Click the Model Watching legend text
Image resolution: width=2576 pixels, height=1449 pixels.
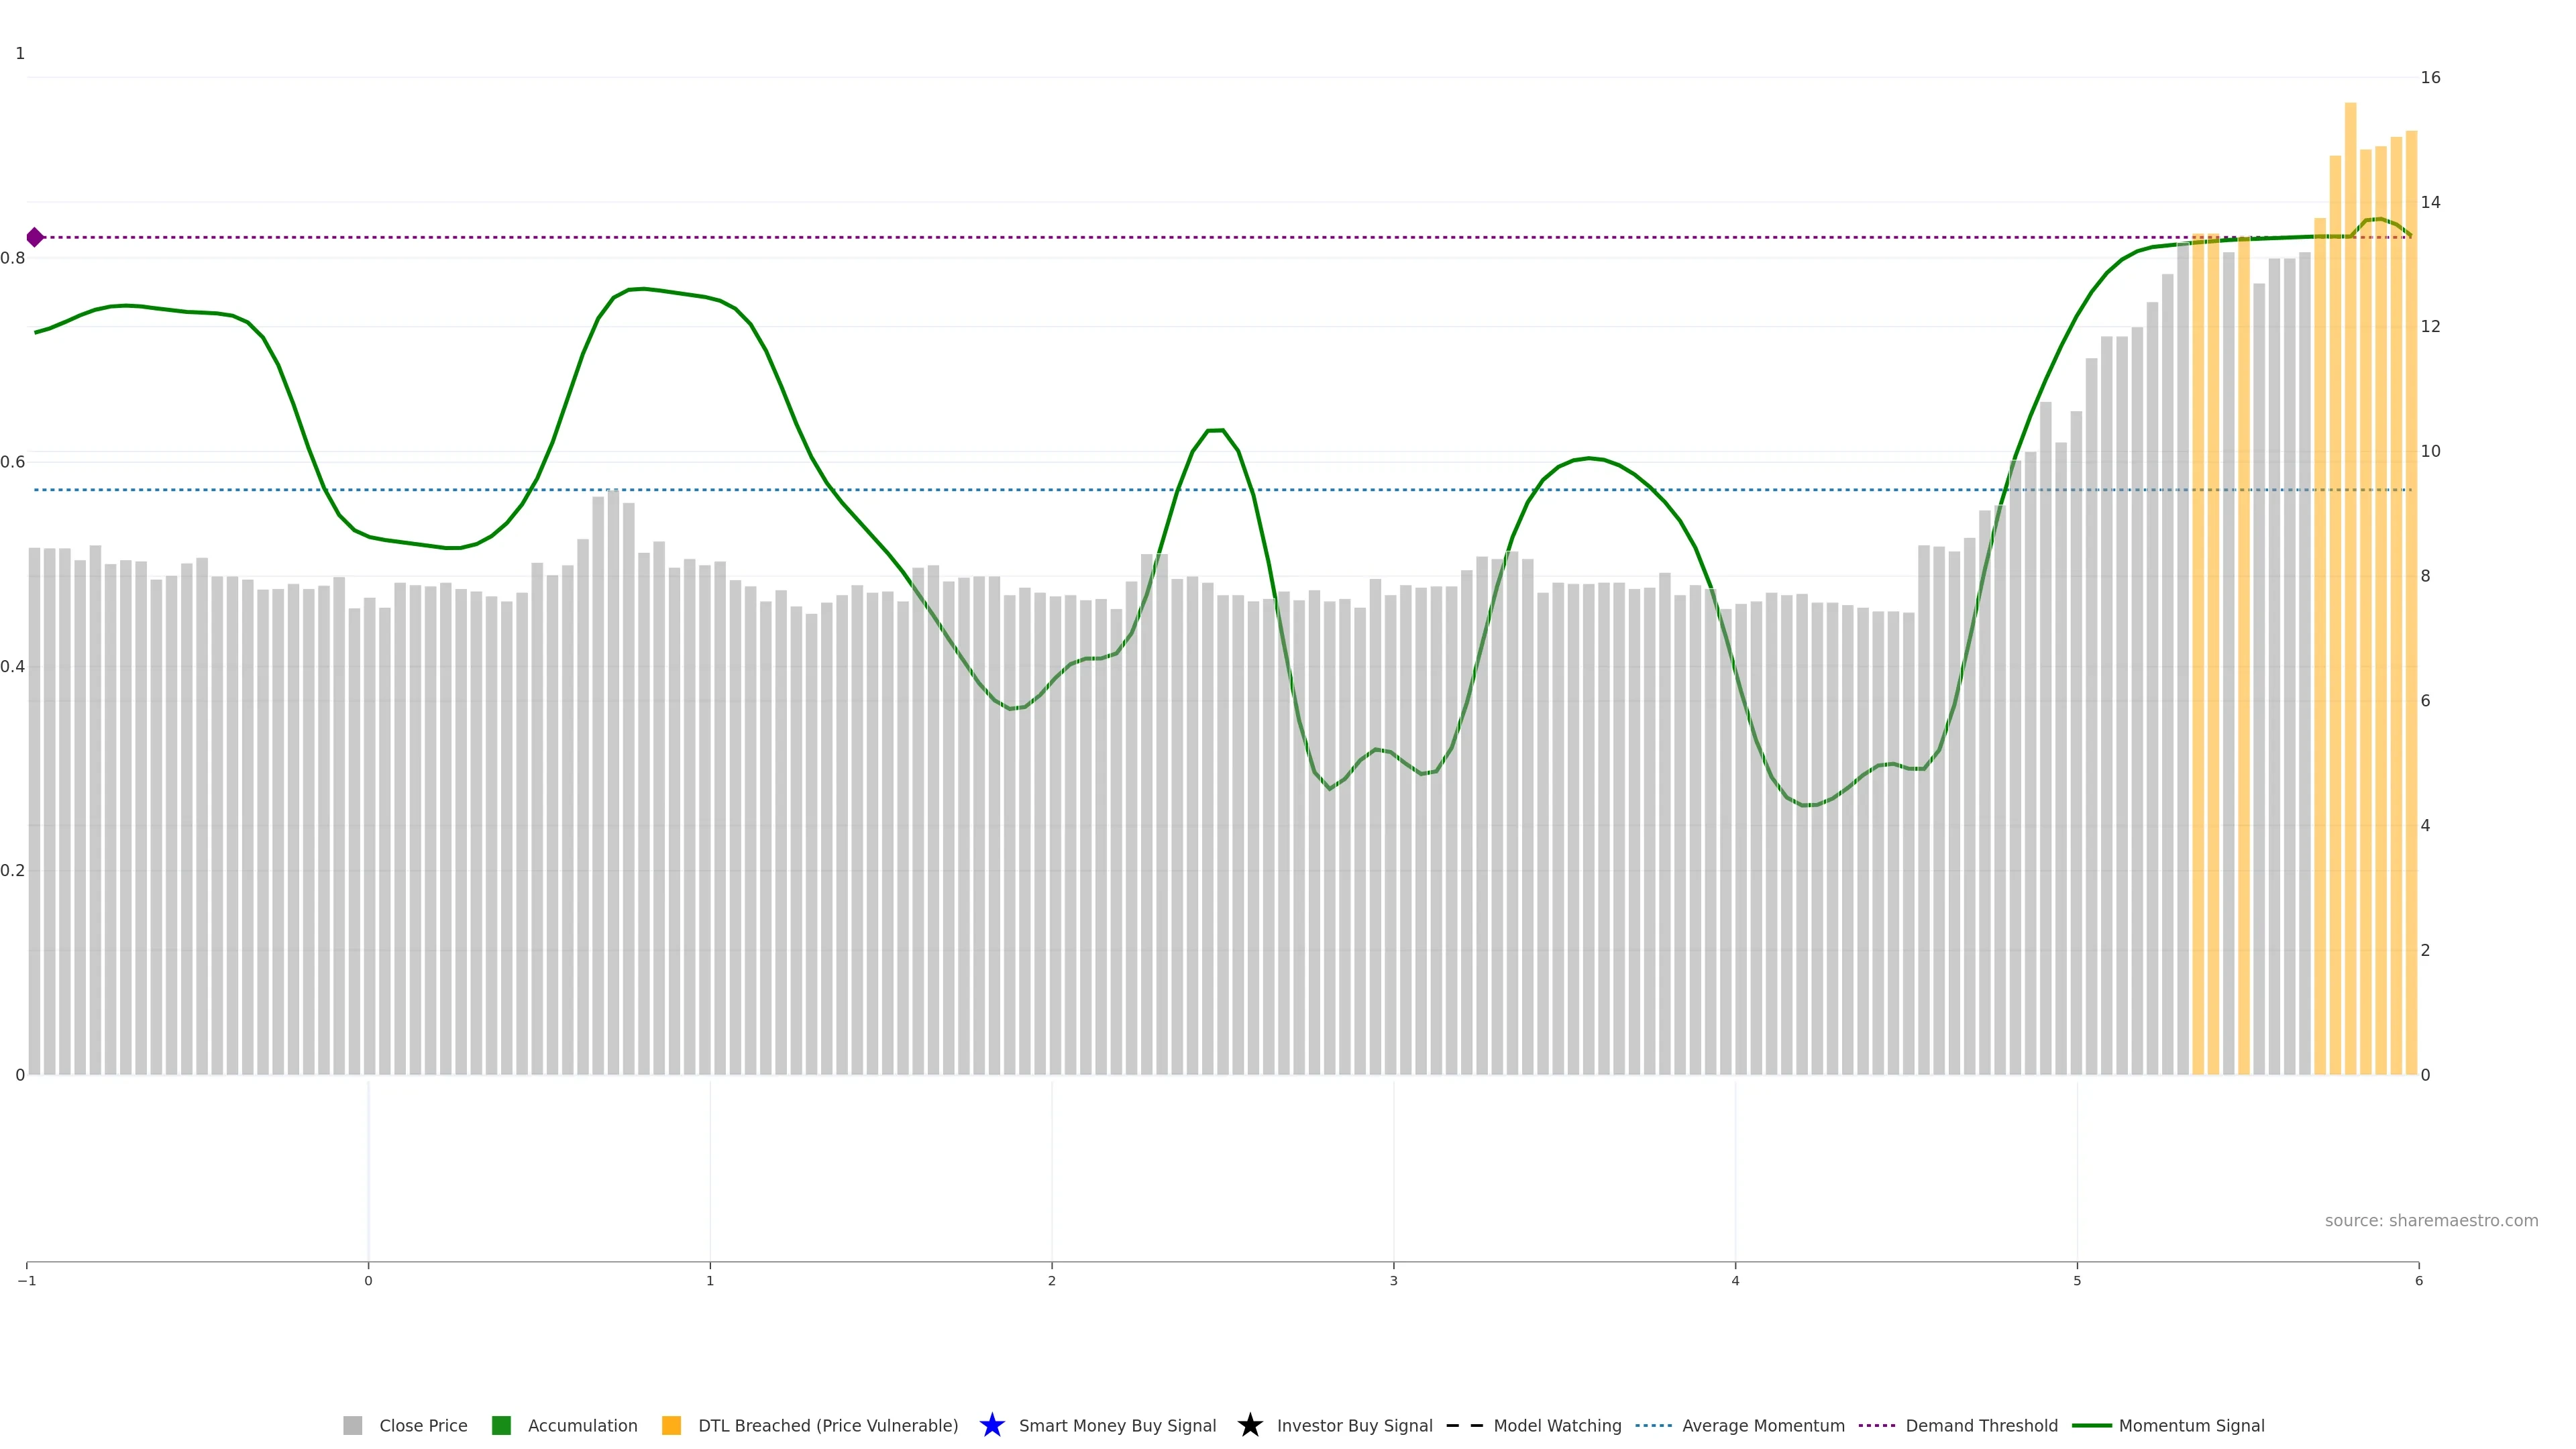(1557, 1425)
